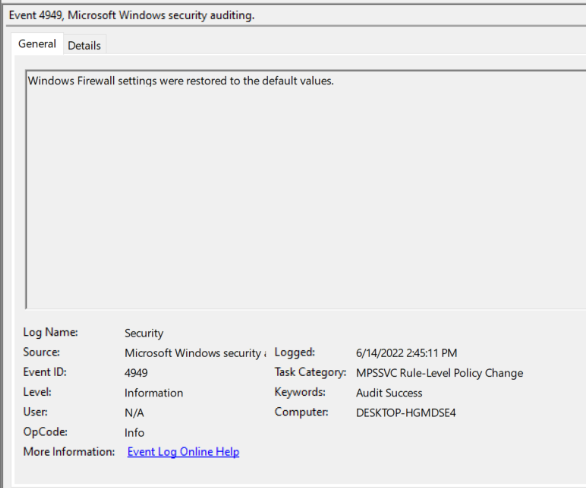Select the Security log name value

(144, 333)
